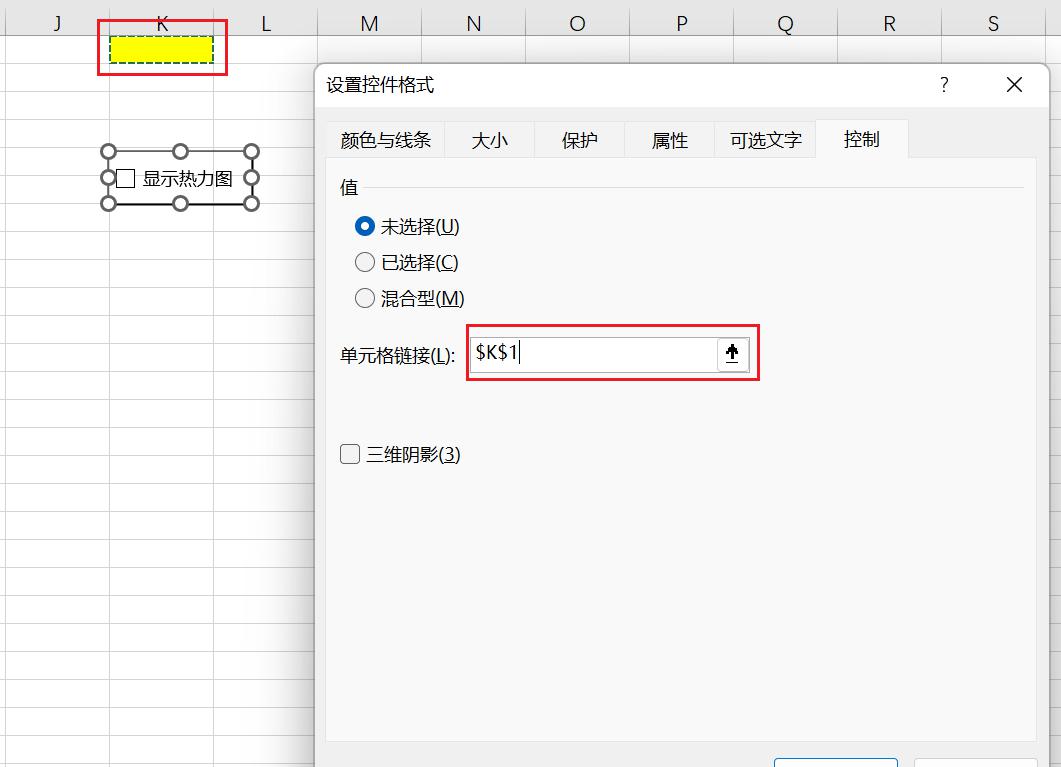Open the help question mark in dialog
Image resolution: width=1061 pixels, height=767 pixels.
[x=944, y=85]
